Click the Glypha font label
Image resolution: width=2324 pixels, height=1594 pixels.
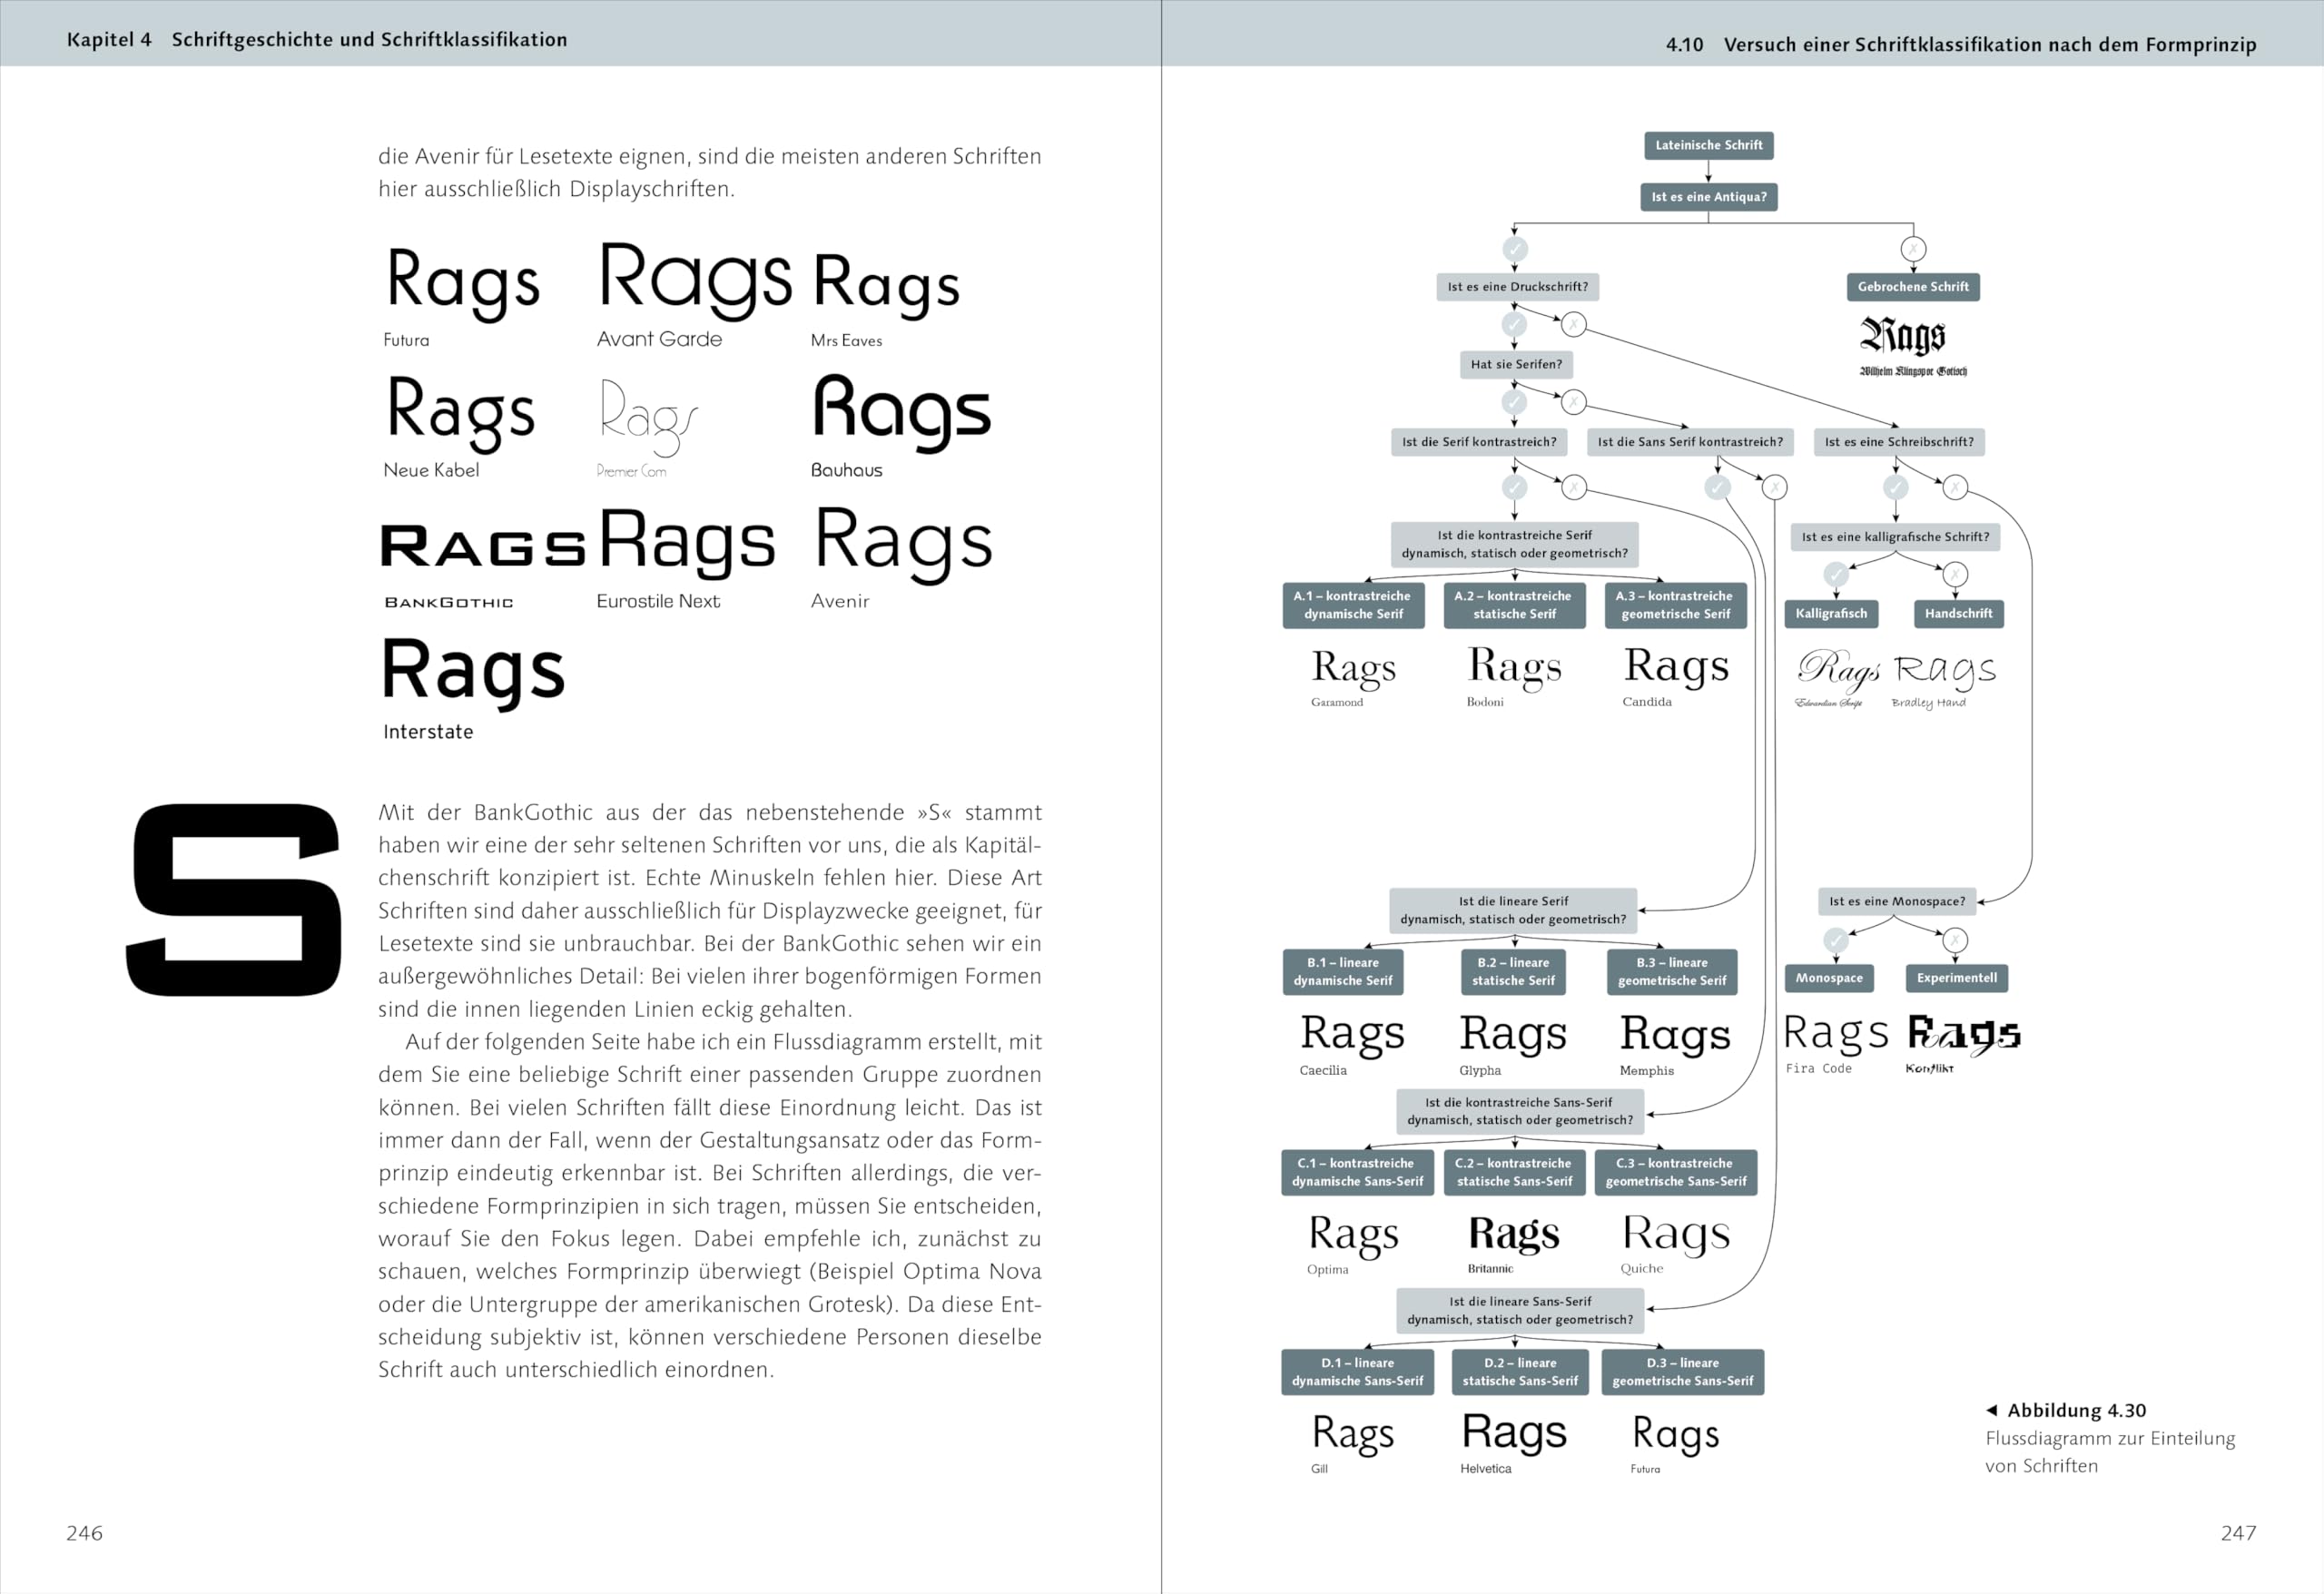click(1479, 1070)
